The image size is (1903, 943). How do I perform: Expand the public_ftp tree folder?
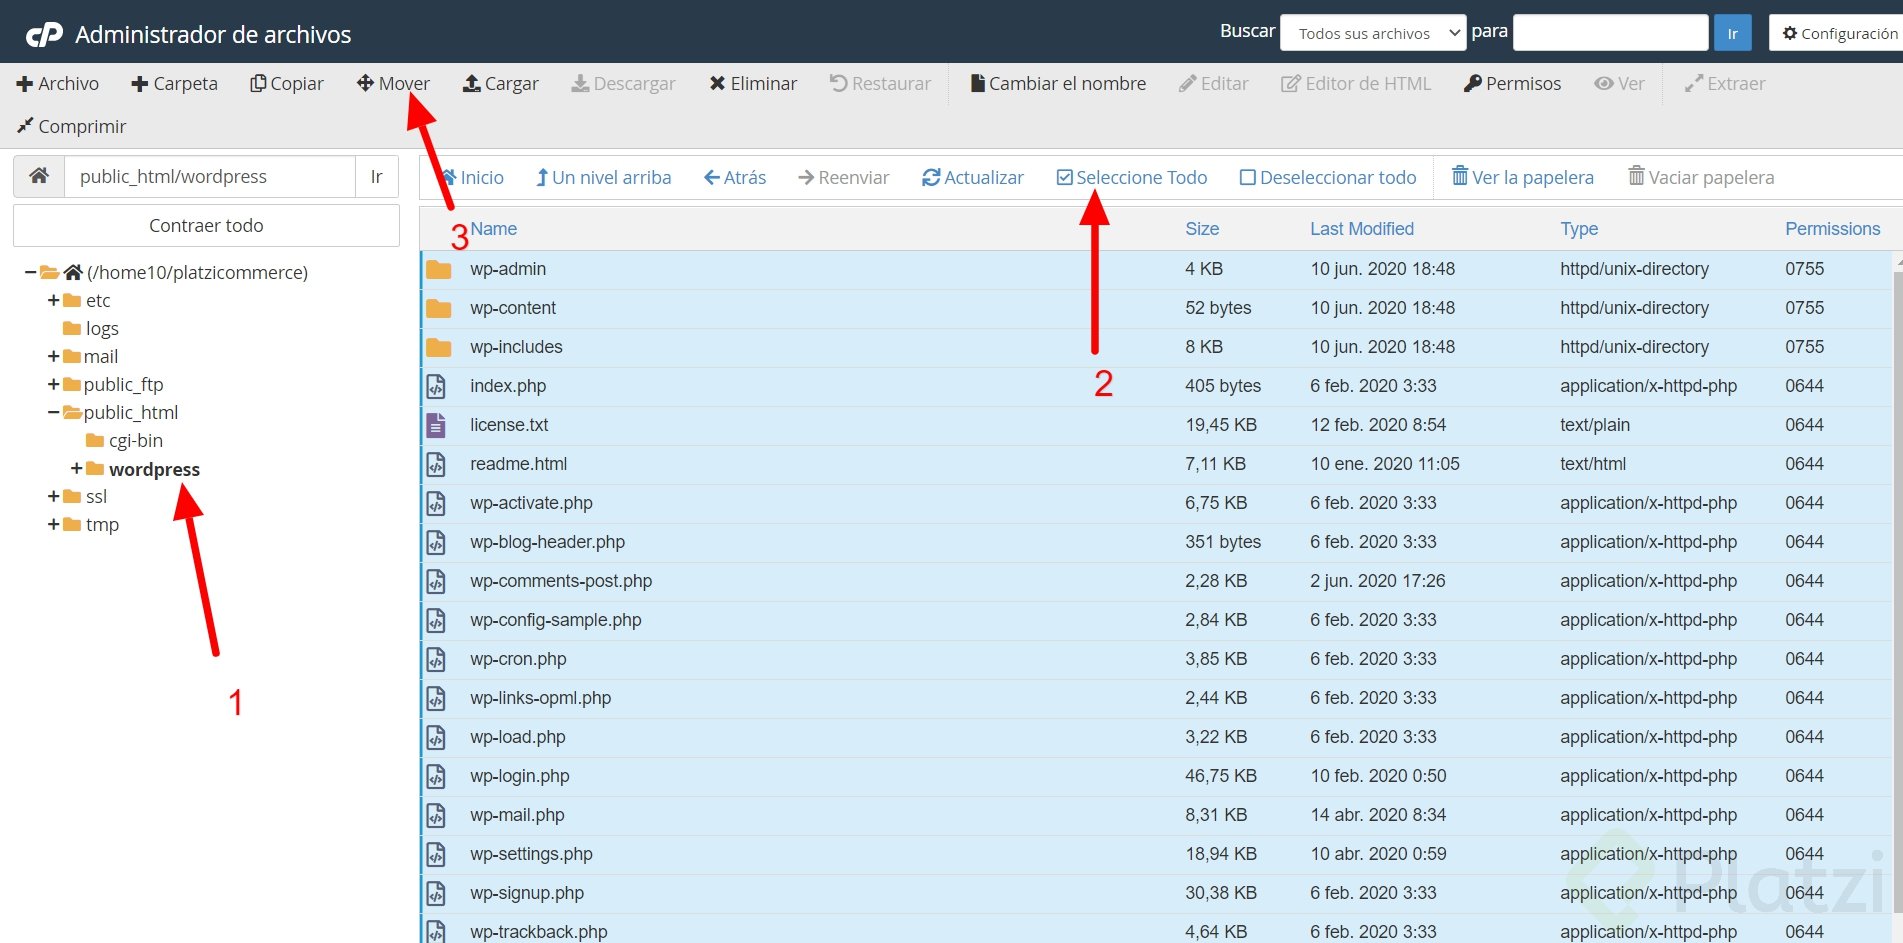coord(54,384)
